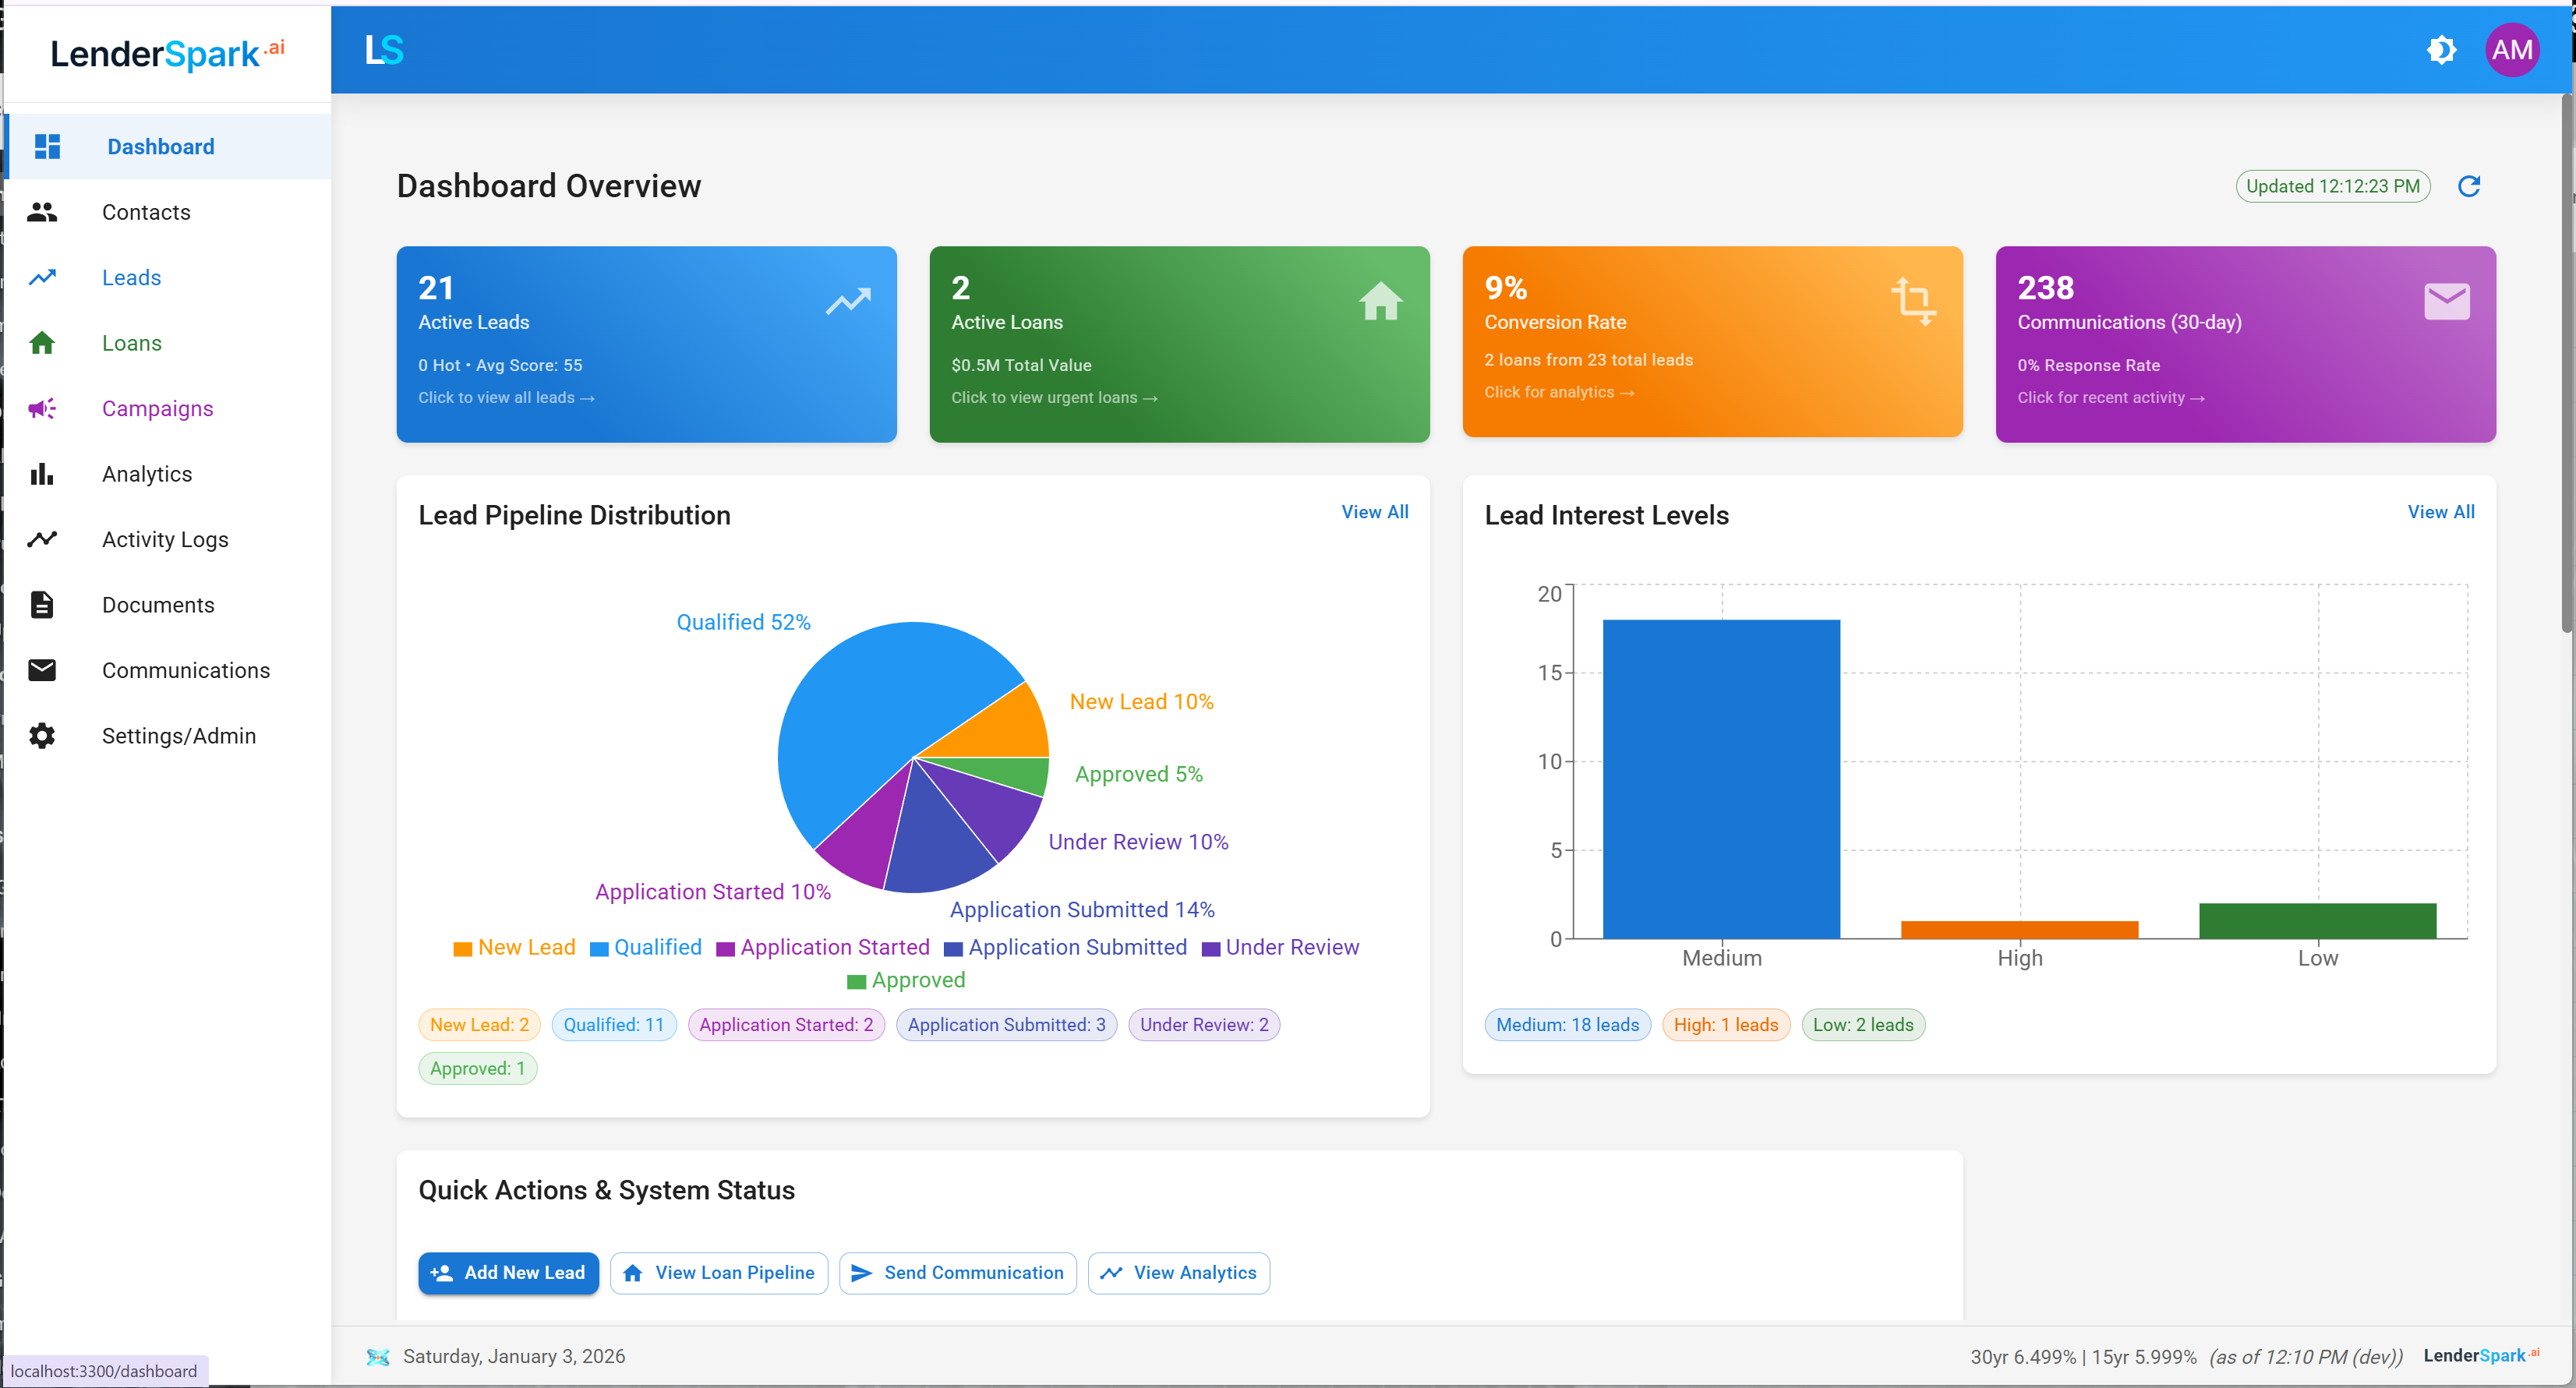2576x1388 pixels.
Task: Click the Settings/Admin gear icon
Action: point(42,736)
